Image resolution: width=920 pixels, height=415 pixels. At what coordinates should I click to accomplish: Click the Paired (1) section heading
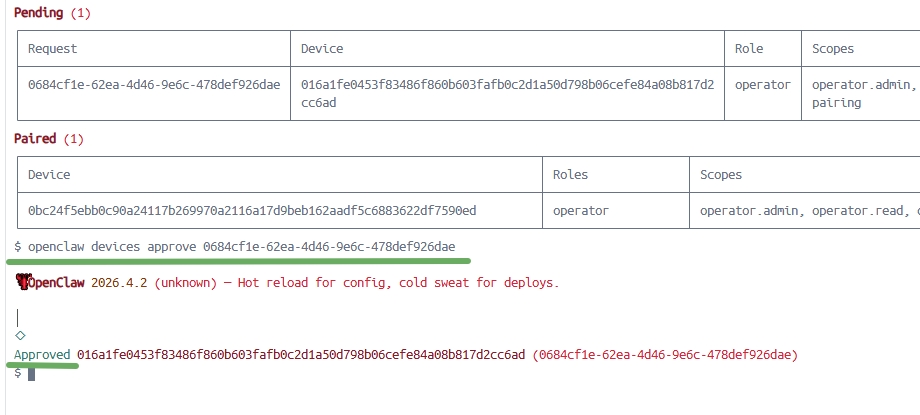[49, 139]
